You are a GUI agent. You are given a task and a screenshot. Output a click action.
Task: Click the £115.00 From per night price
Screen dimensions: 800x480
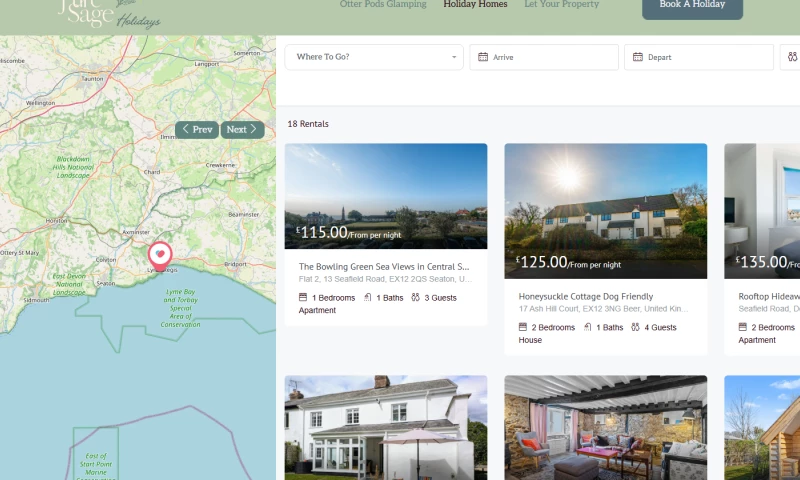[x=348, y=233]
